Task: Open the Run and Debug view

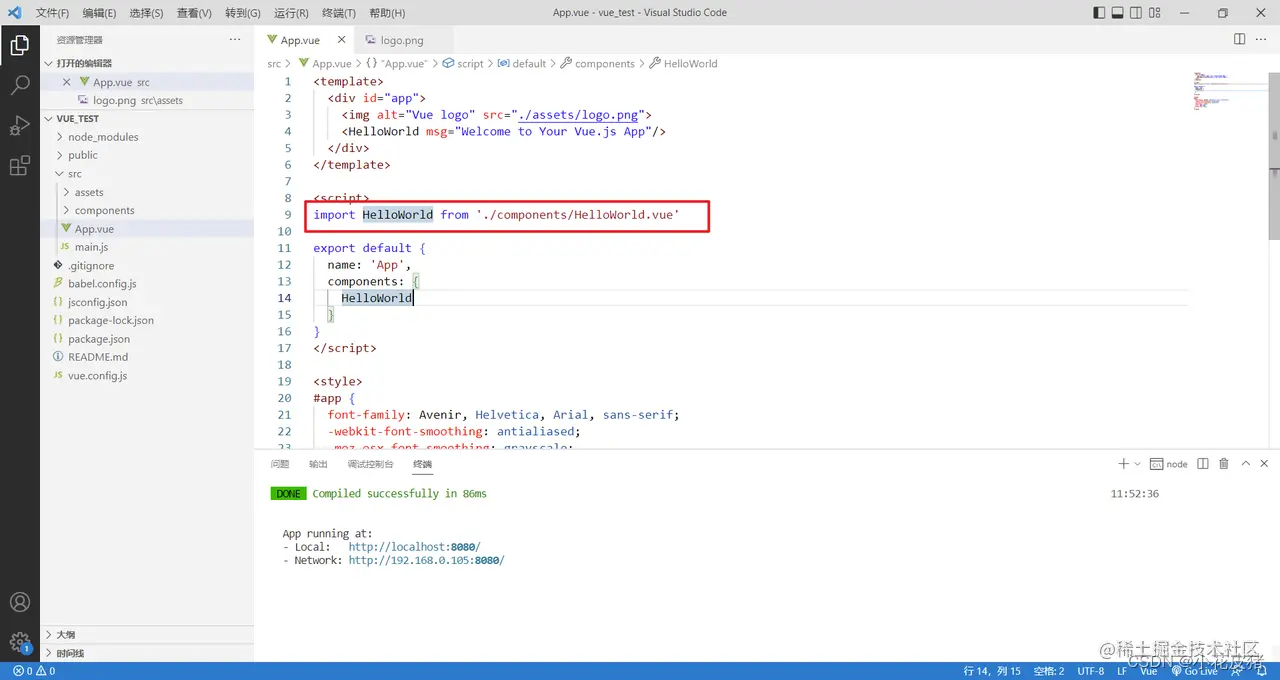Action: click(x=19, y=126)
